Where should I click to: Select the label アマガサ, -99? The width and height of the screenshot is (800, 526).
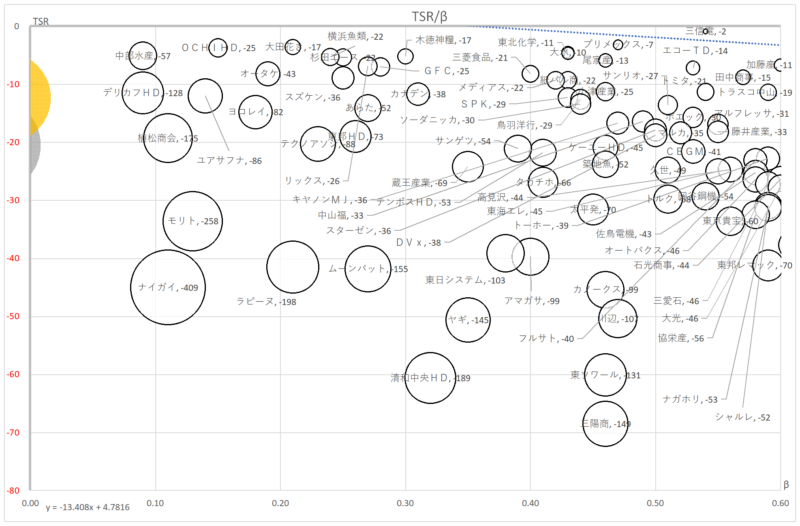click(532, 301)
